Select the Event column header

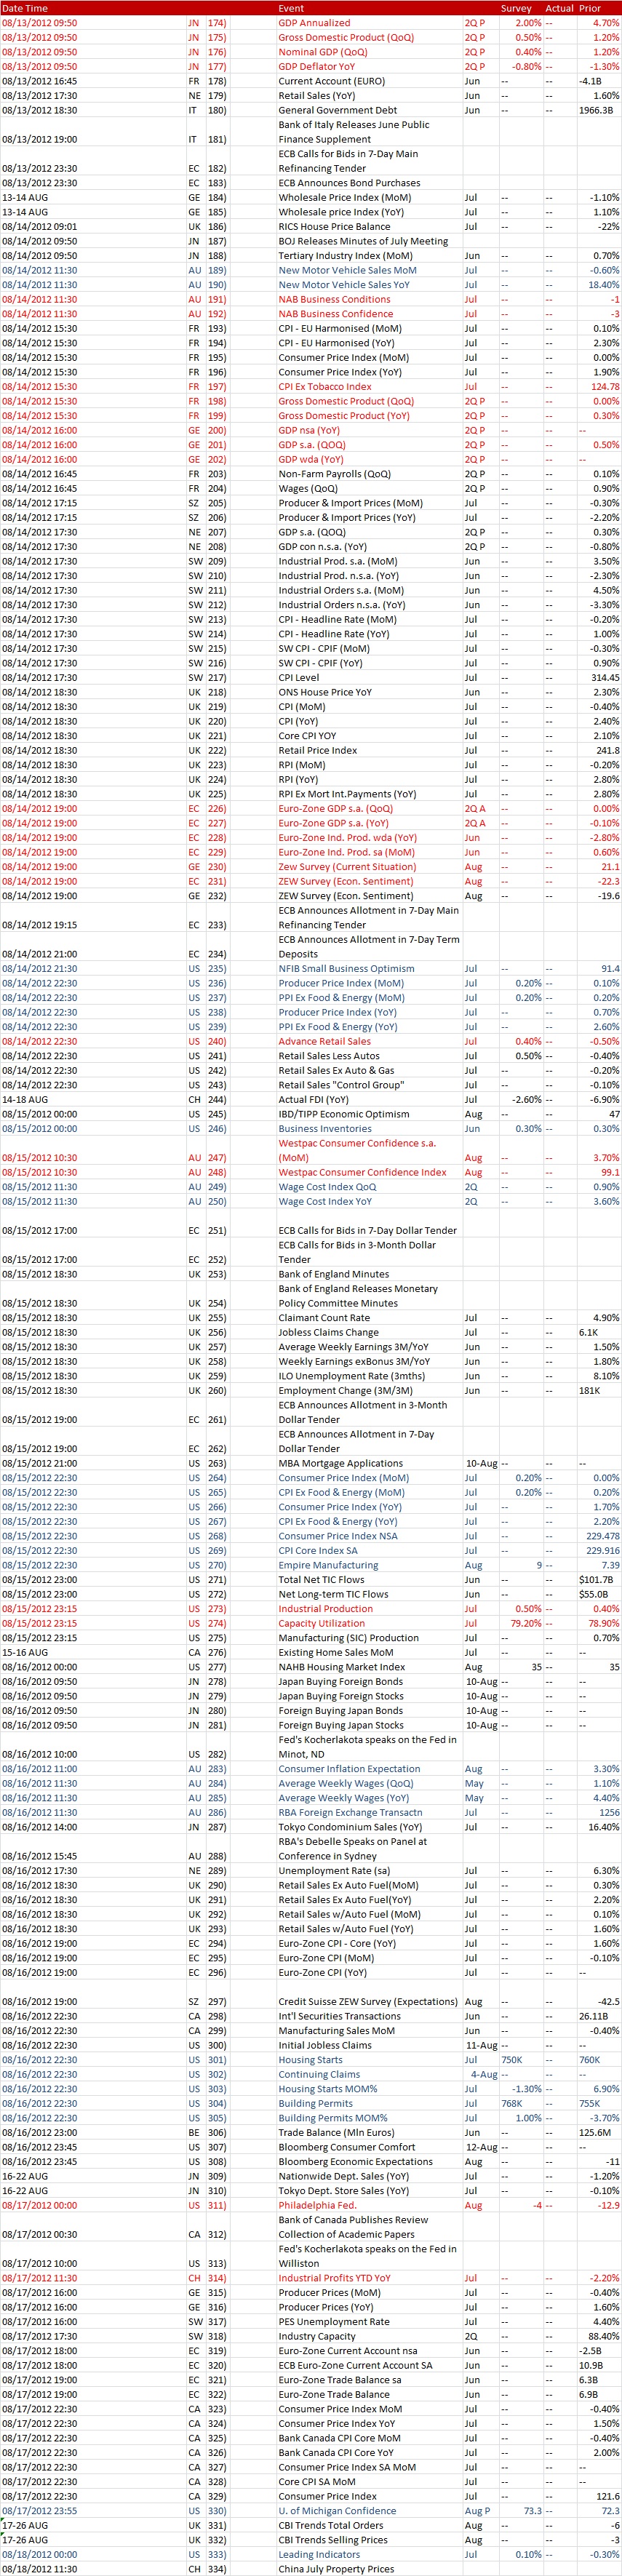click(x=291, y=8)
